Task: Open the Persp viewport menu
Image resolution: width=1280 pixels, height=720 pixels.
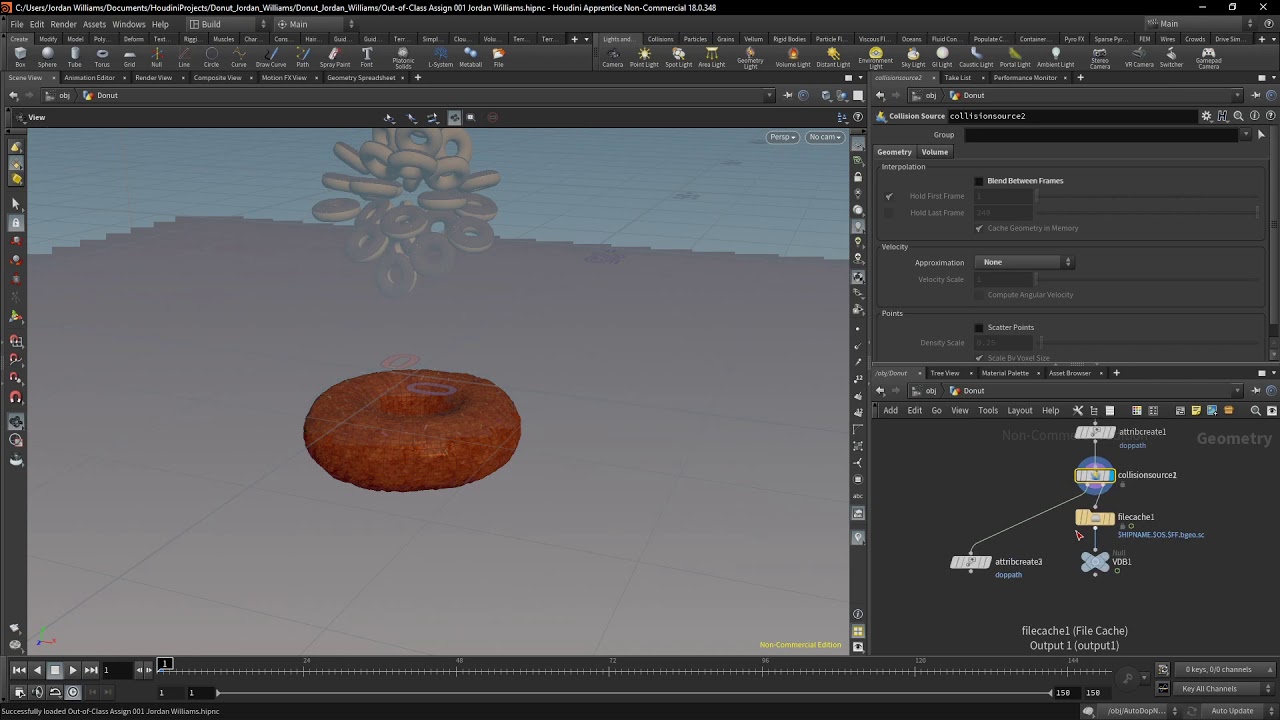Action: (782, 137)
